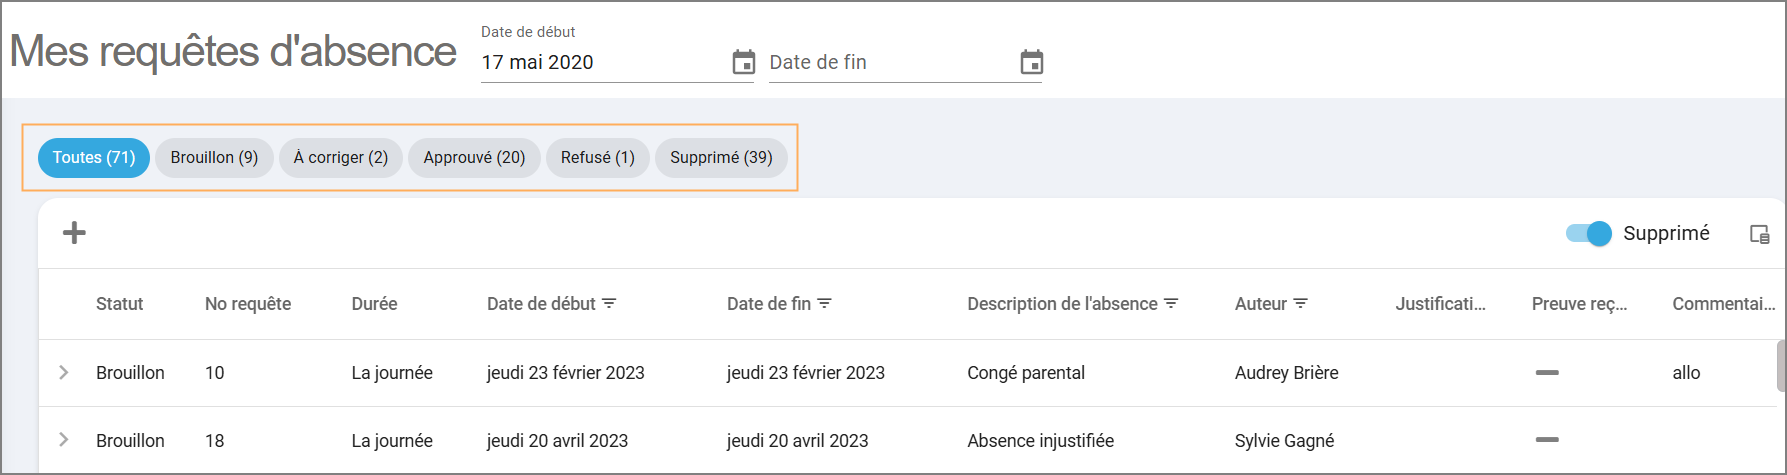Click the Date de fin input field
The width and height of the screenshot is (1787, 475).
[x=888, y=62]
